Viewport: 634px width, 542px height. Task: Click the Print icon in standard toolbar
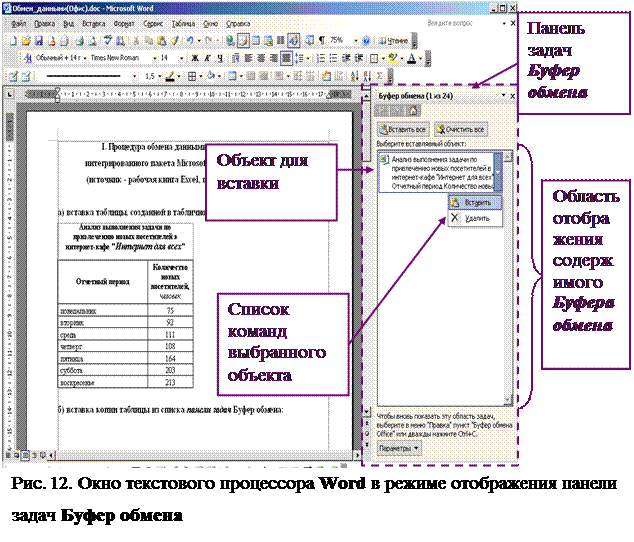(x=79, y=40)
